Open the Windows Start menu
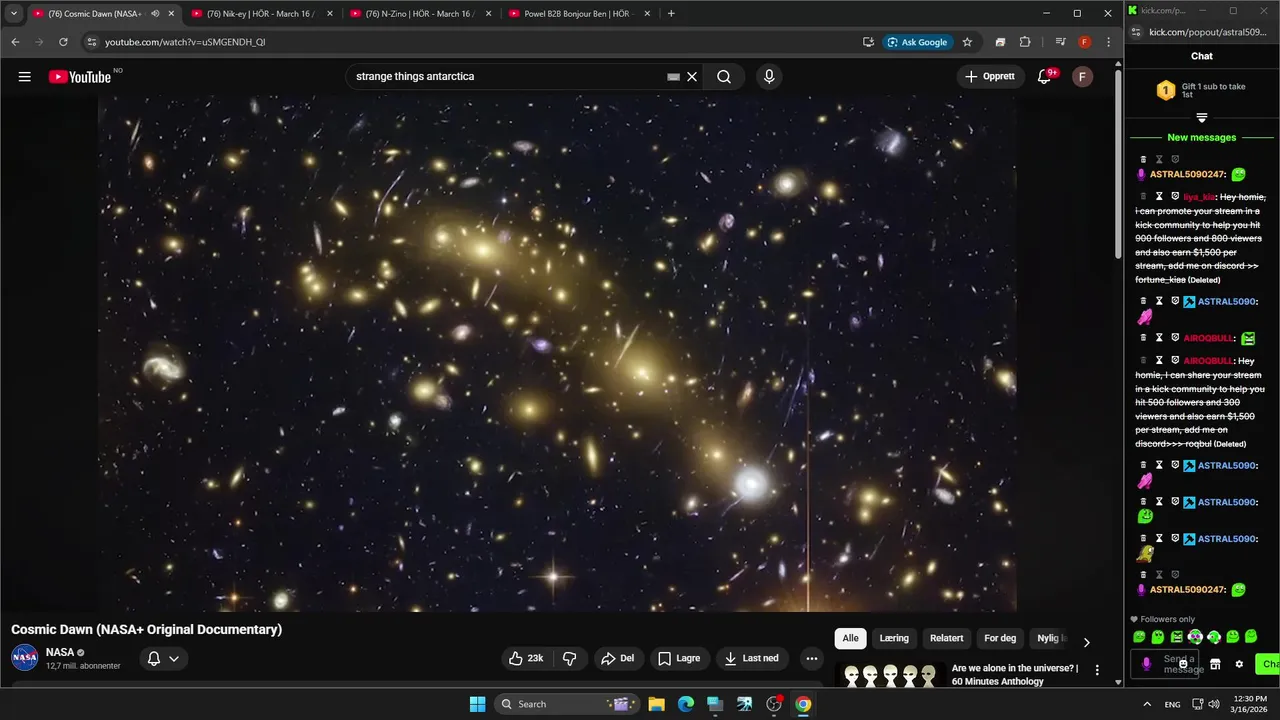This screenshot has height=720, width=1280. pos(477,704)
